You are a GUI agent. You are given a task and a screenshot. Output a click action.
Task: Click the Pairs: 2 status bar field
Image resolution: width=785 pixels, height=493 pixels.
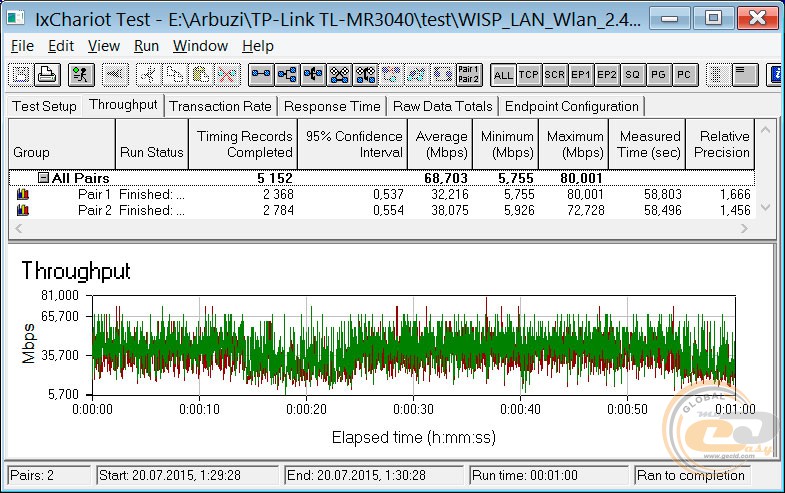point(49,475)
